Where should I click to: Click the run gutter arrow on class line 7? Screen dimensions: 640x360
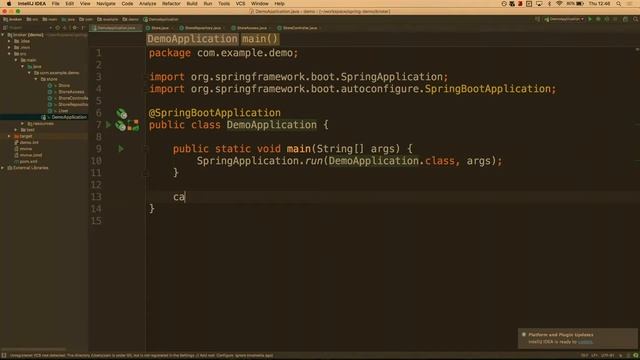click(108, 124)
